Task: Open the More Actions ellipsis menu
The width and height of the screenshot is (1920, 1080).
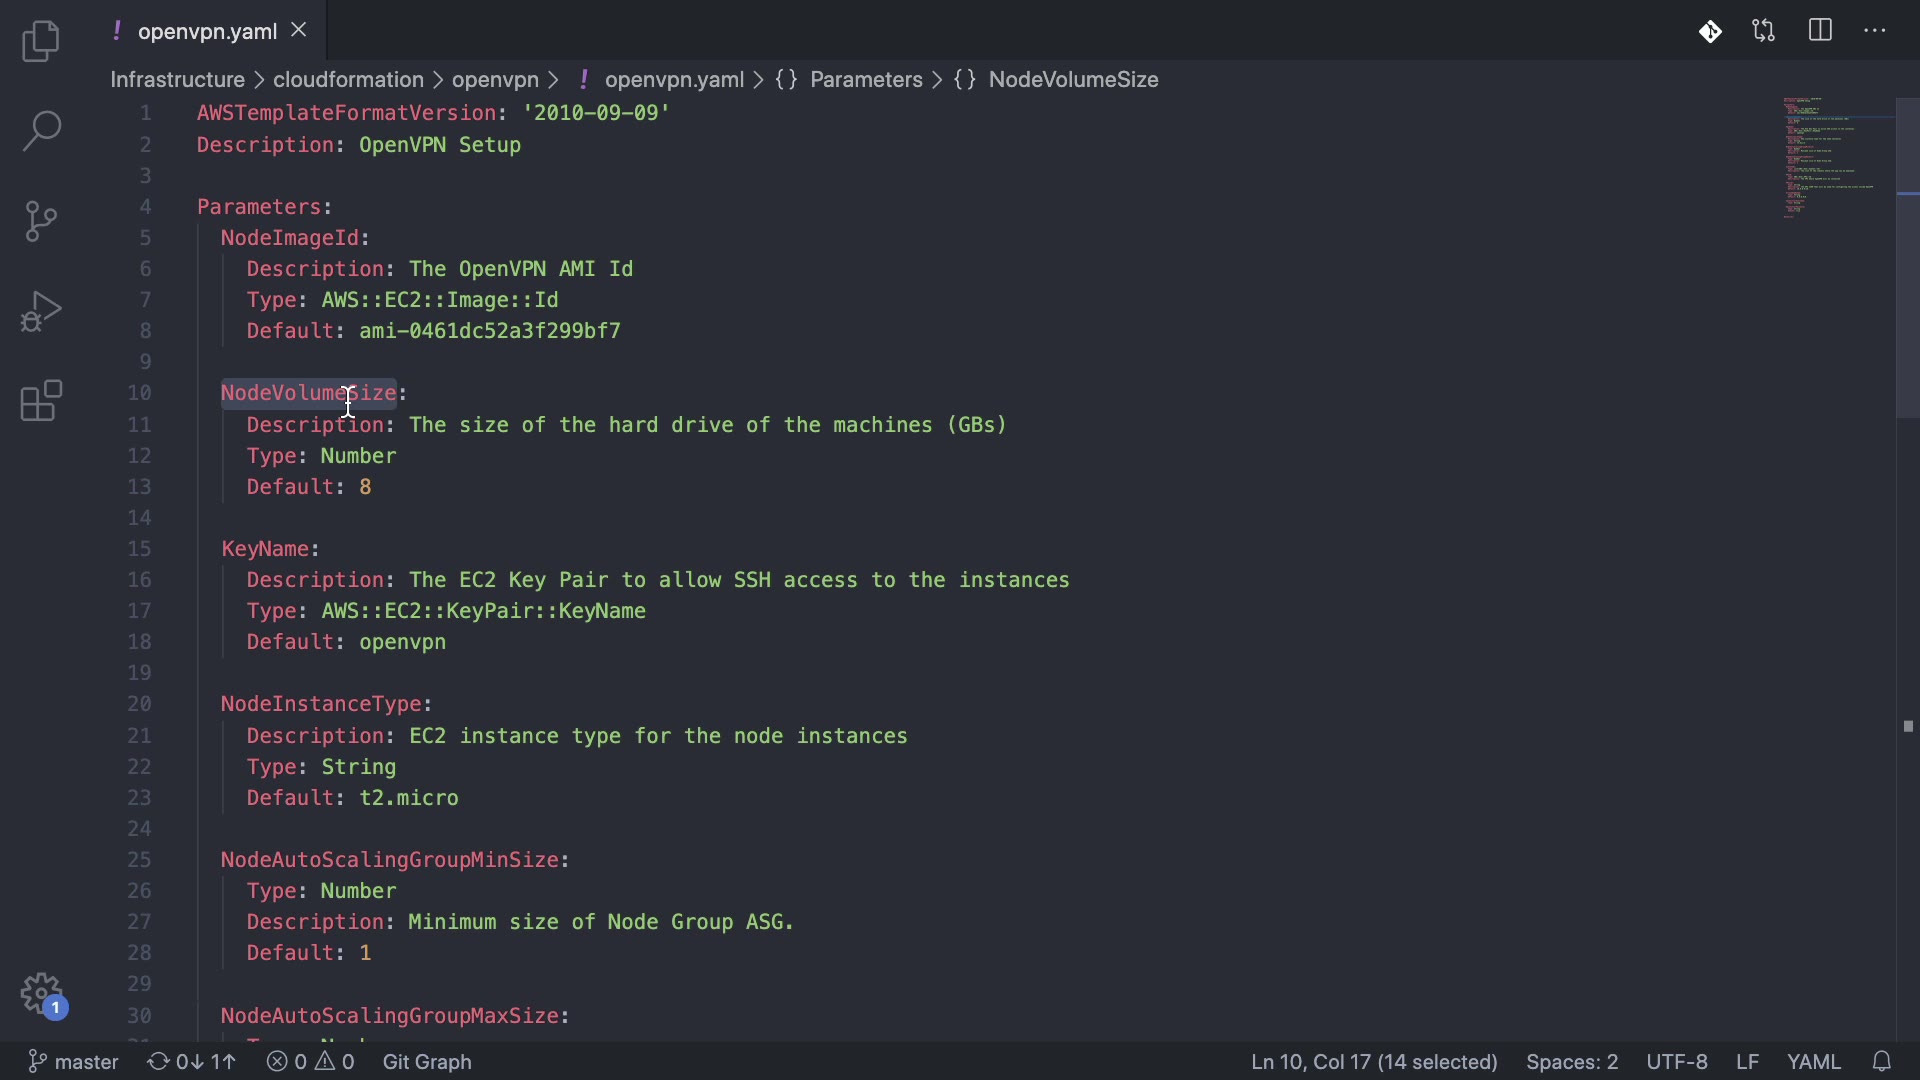Action: 1875,31
